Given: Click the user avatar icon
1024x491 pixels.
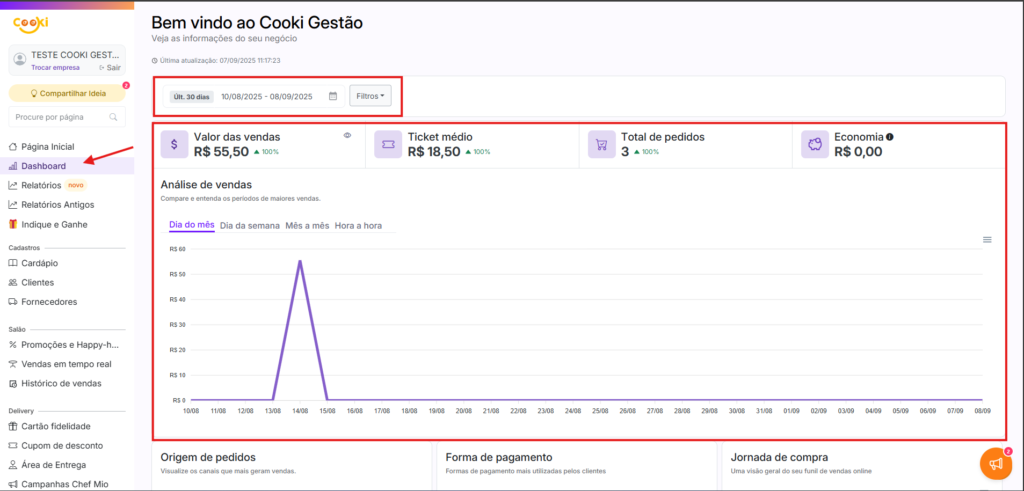Looking at the screenshot, I should 20,60.
